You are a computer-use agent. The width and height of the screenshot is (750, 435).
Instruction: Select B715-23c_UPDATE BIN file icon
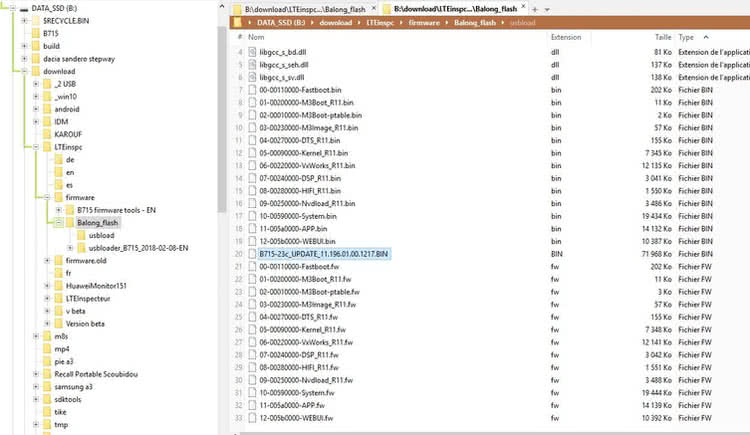click(252, 254)
